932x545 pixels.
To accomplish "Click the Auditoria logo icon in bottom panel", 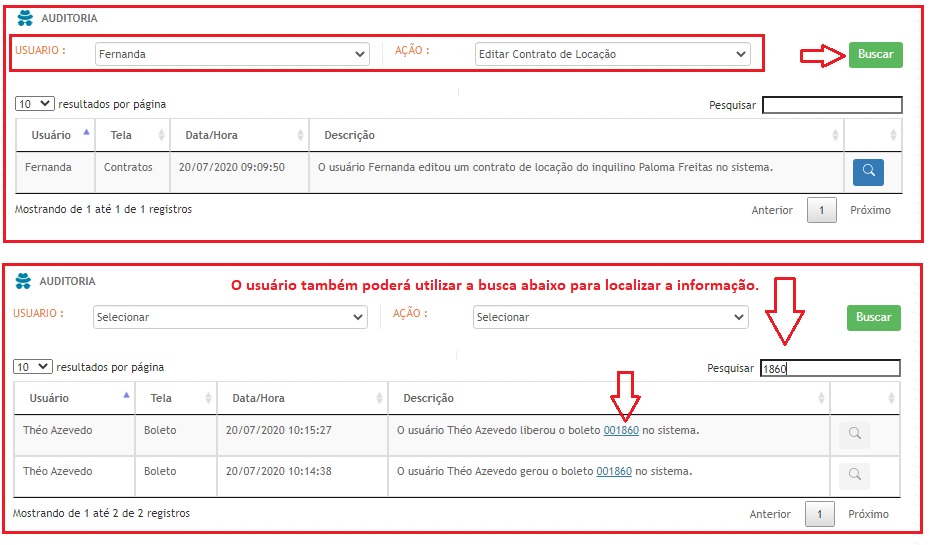I will coord(25,282).
